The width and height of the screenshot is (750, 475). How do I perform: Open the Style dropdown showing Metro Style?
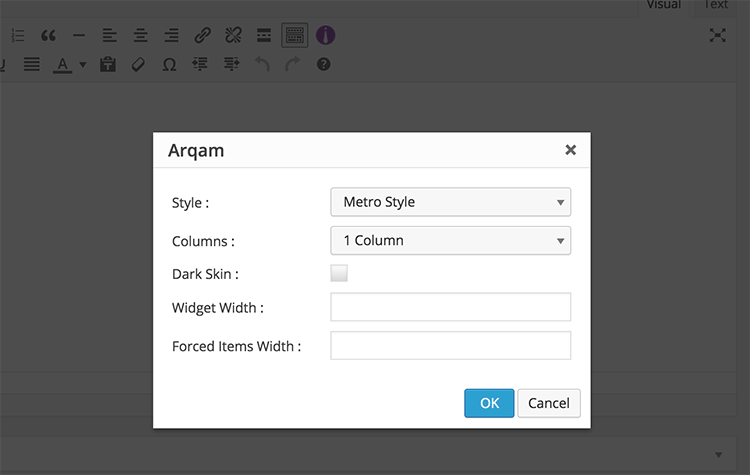pyautogui.click(x=451, y=202)
